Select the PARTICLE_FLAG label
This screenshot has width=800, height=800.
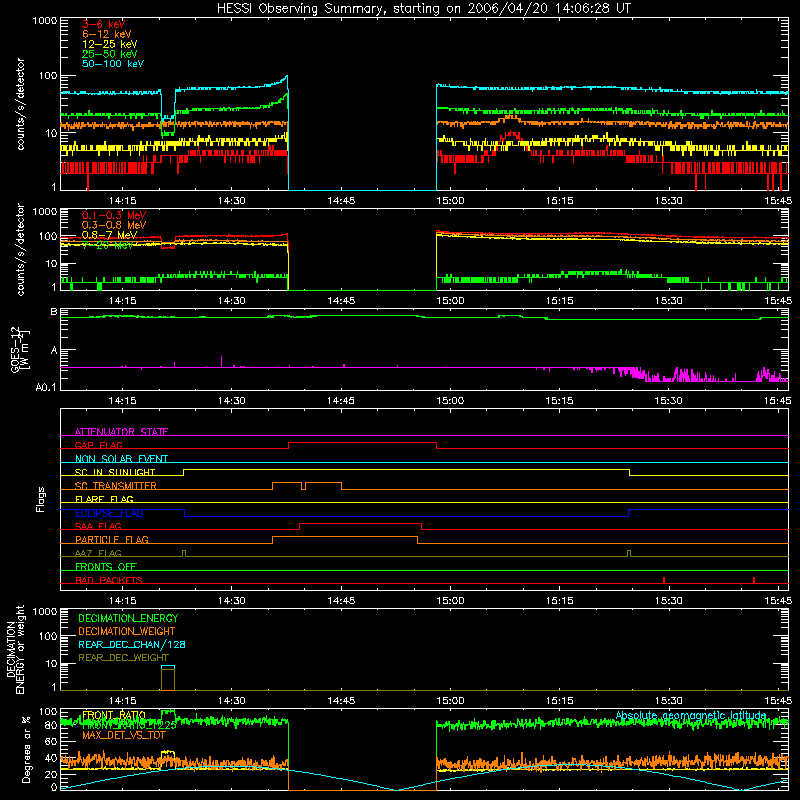coord(112,539)
